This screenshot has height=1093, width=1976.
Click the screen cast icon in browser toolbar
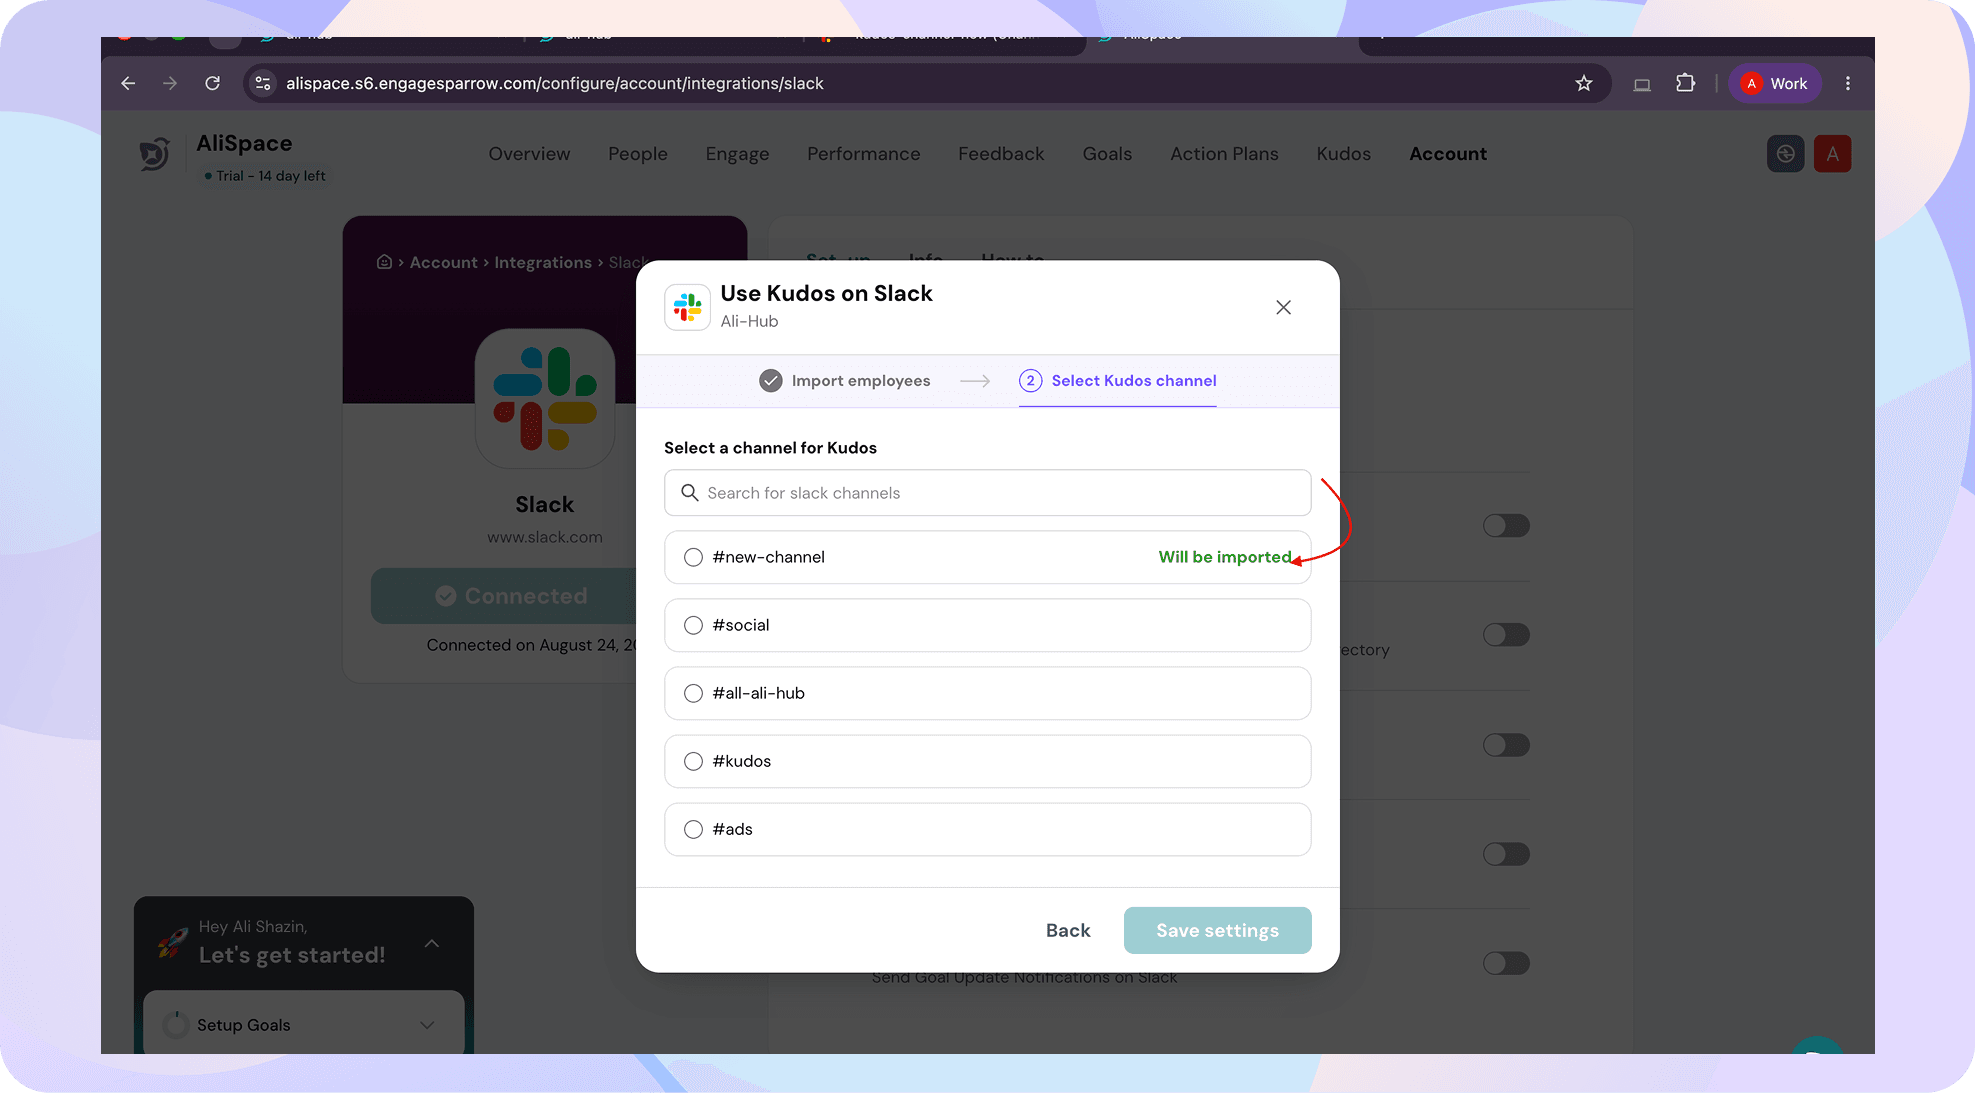(x=1642, y=84)
